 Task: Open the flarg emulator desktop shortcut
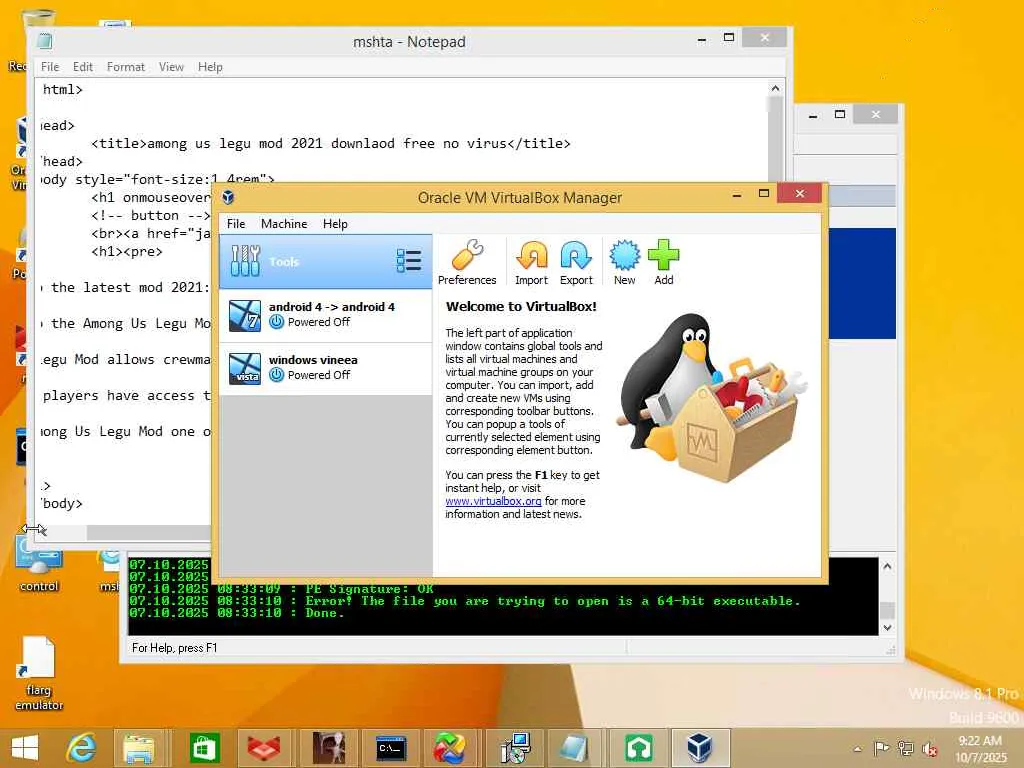(39, 673)
